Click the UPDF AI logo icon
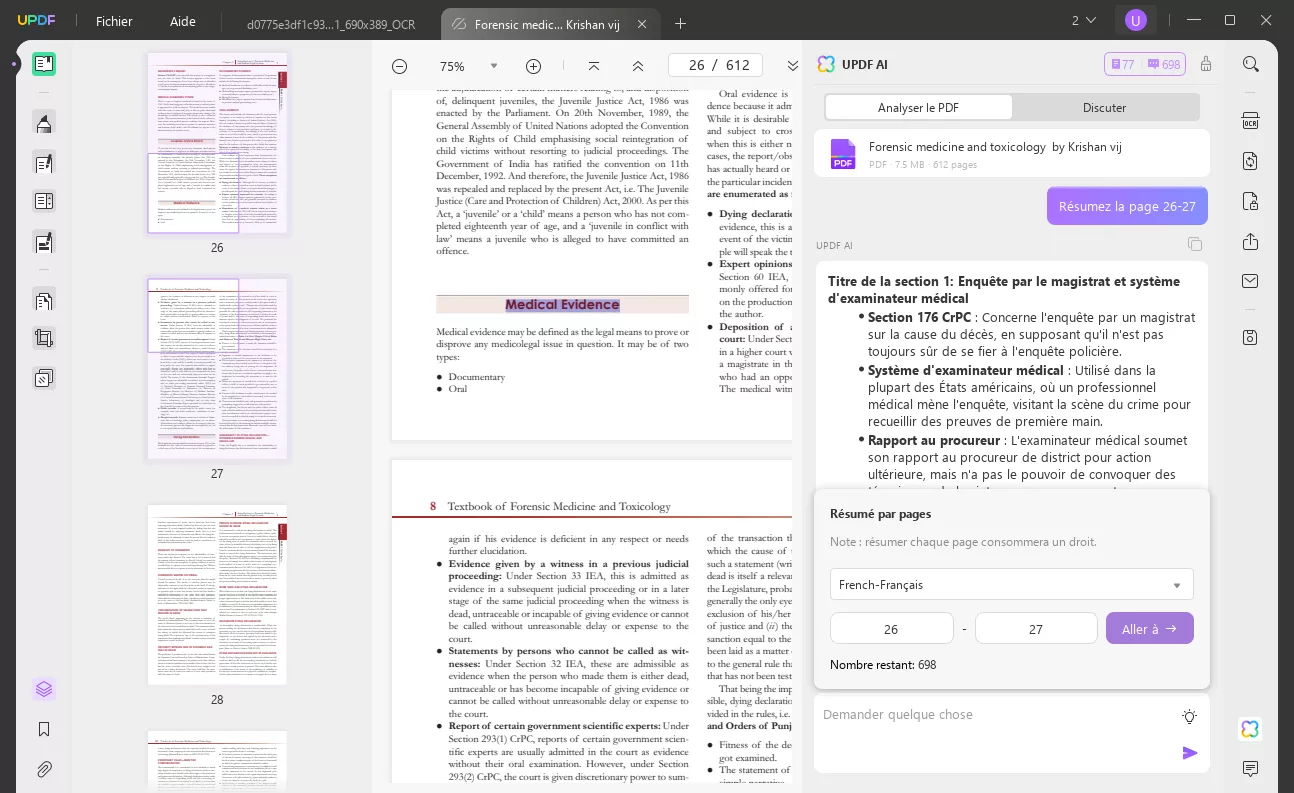1294x793 pixels. click(826, 64)
